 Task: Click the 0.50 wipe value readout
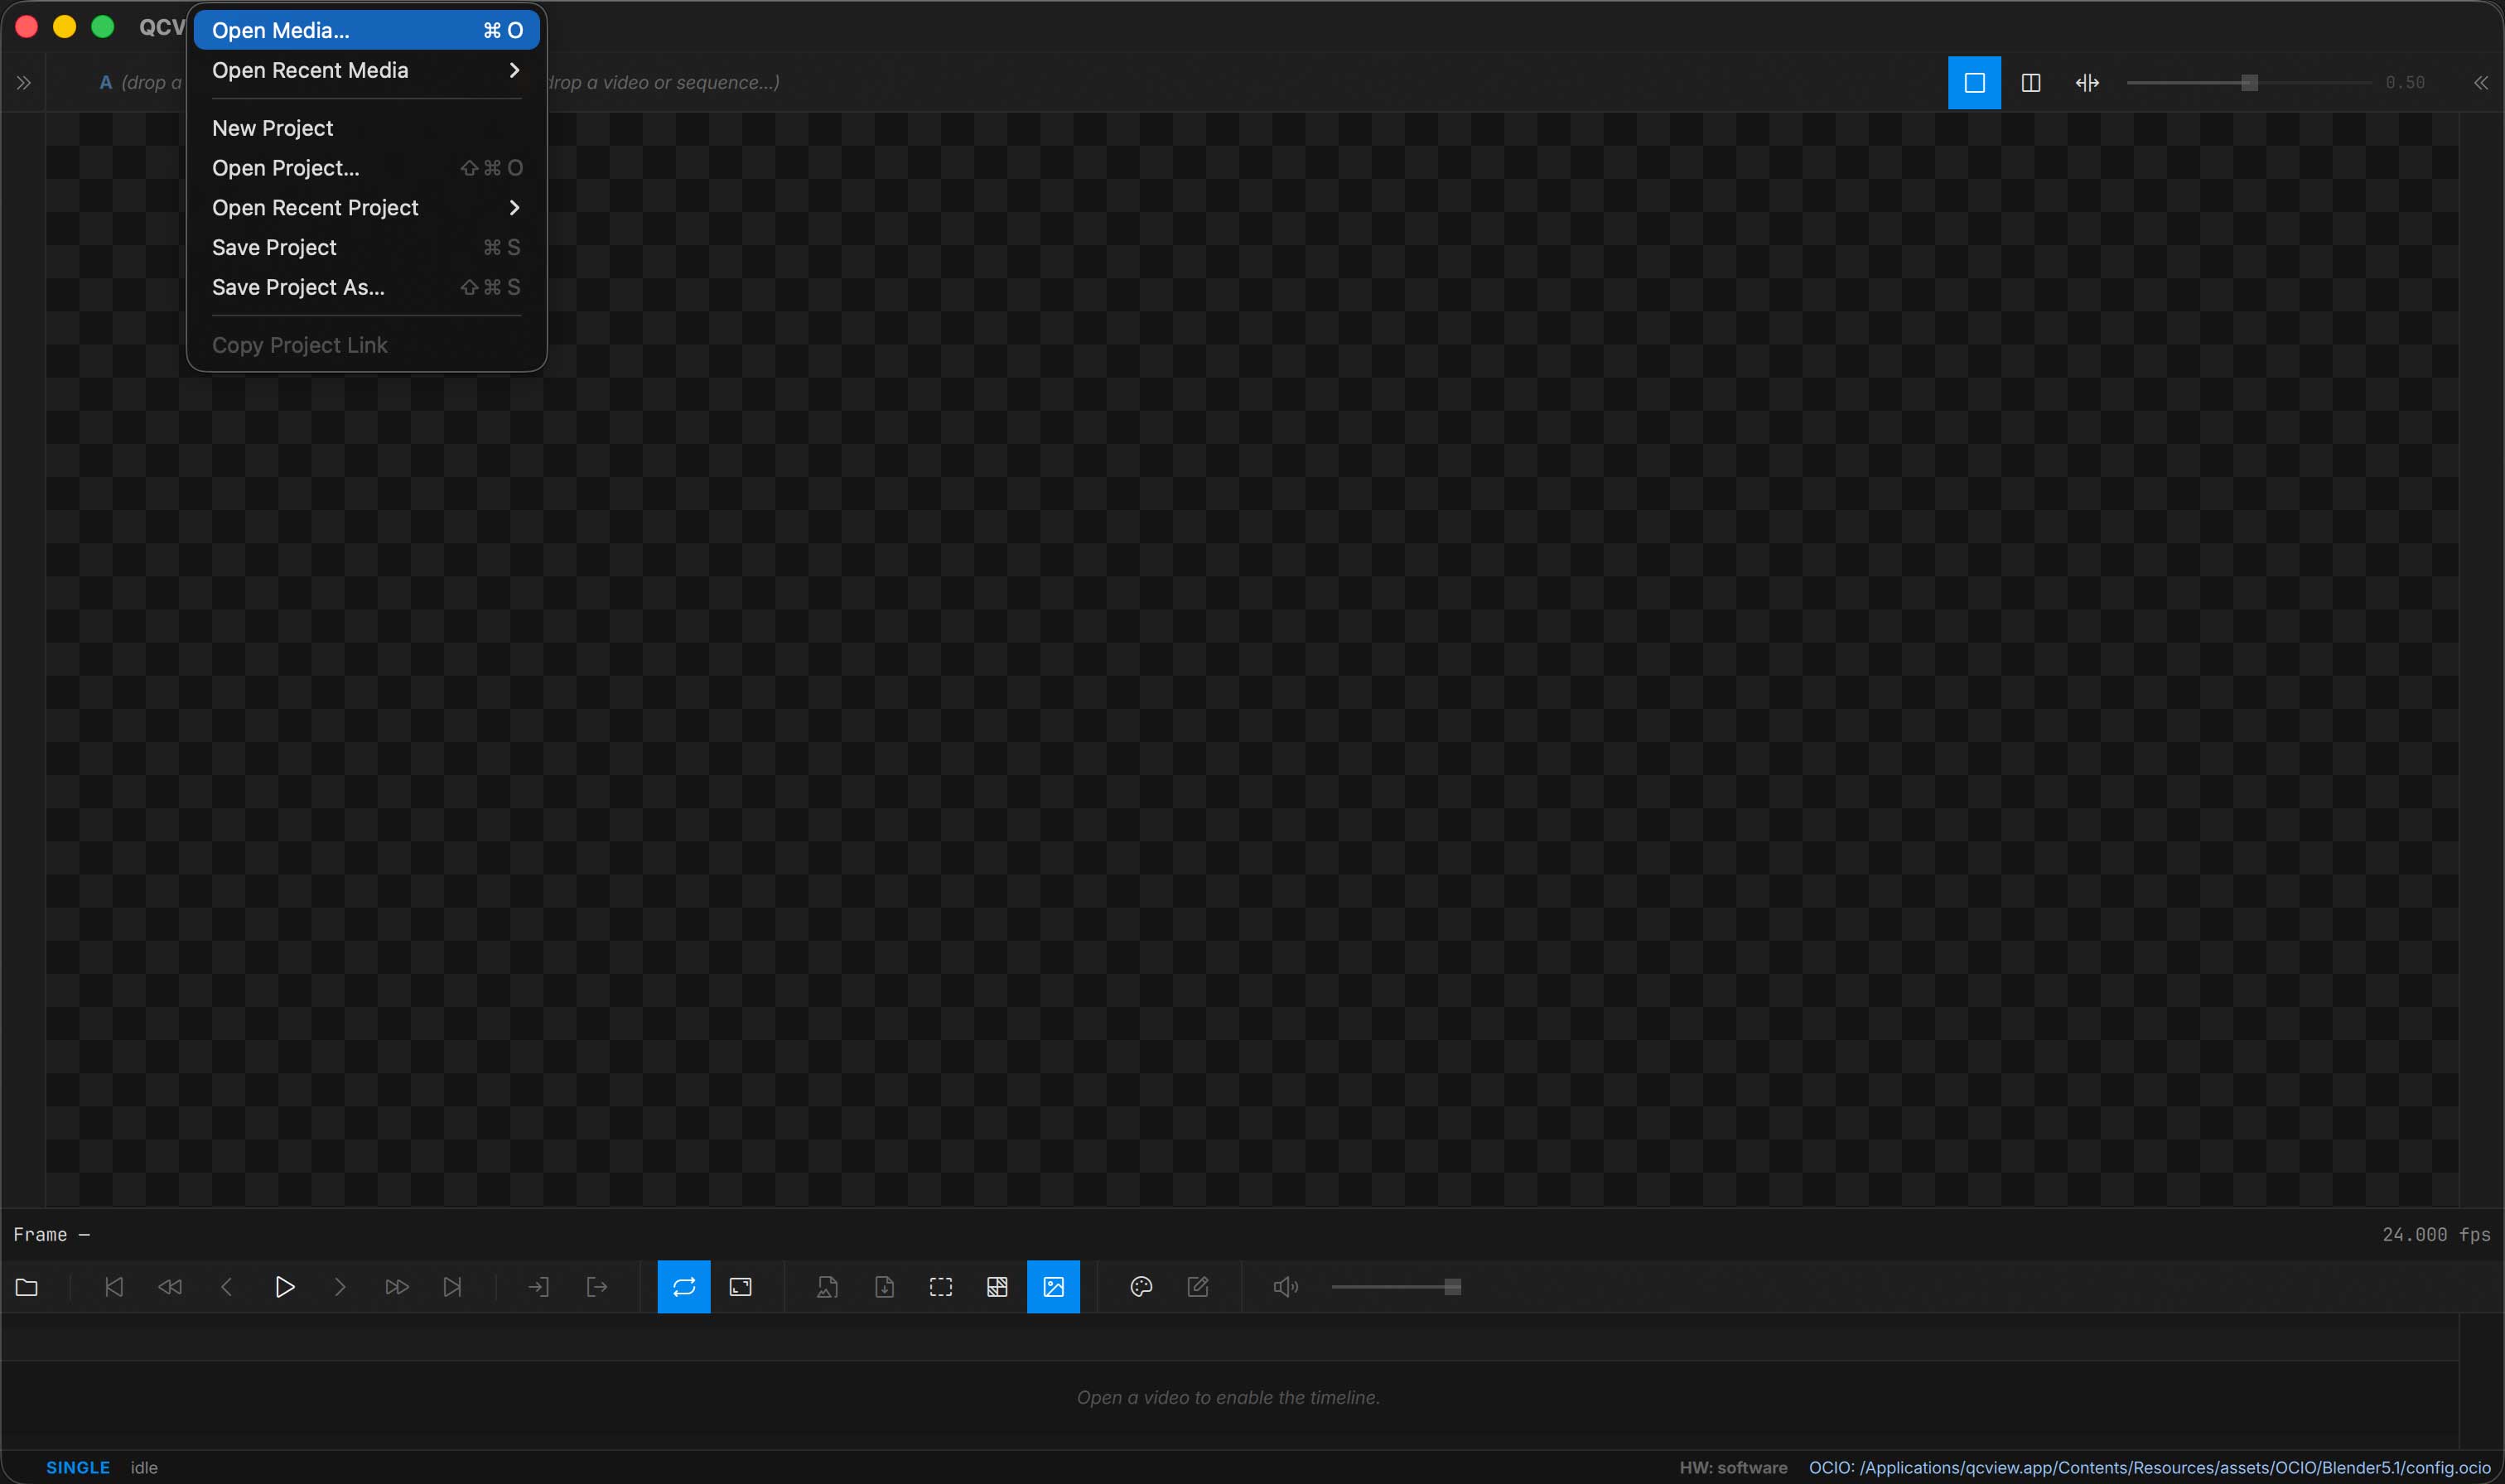[2405, 83]
